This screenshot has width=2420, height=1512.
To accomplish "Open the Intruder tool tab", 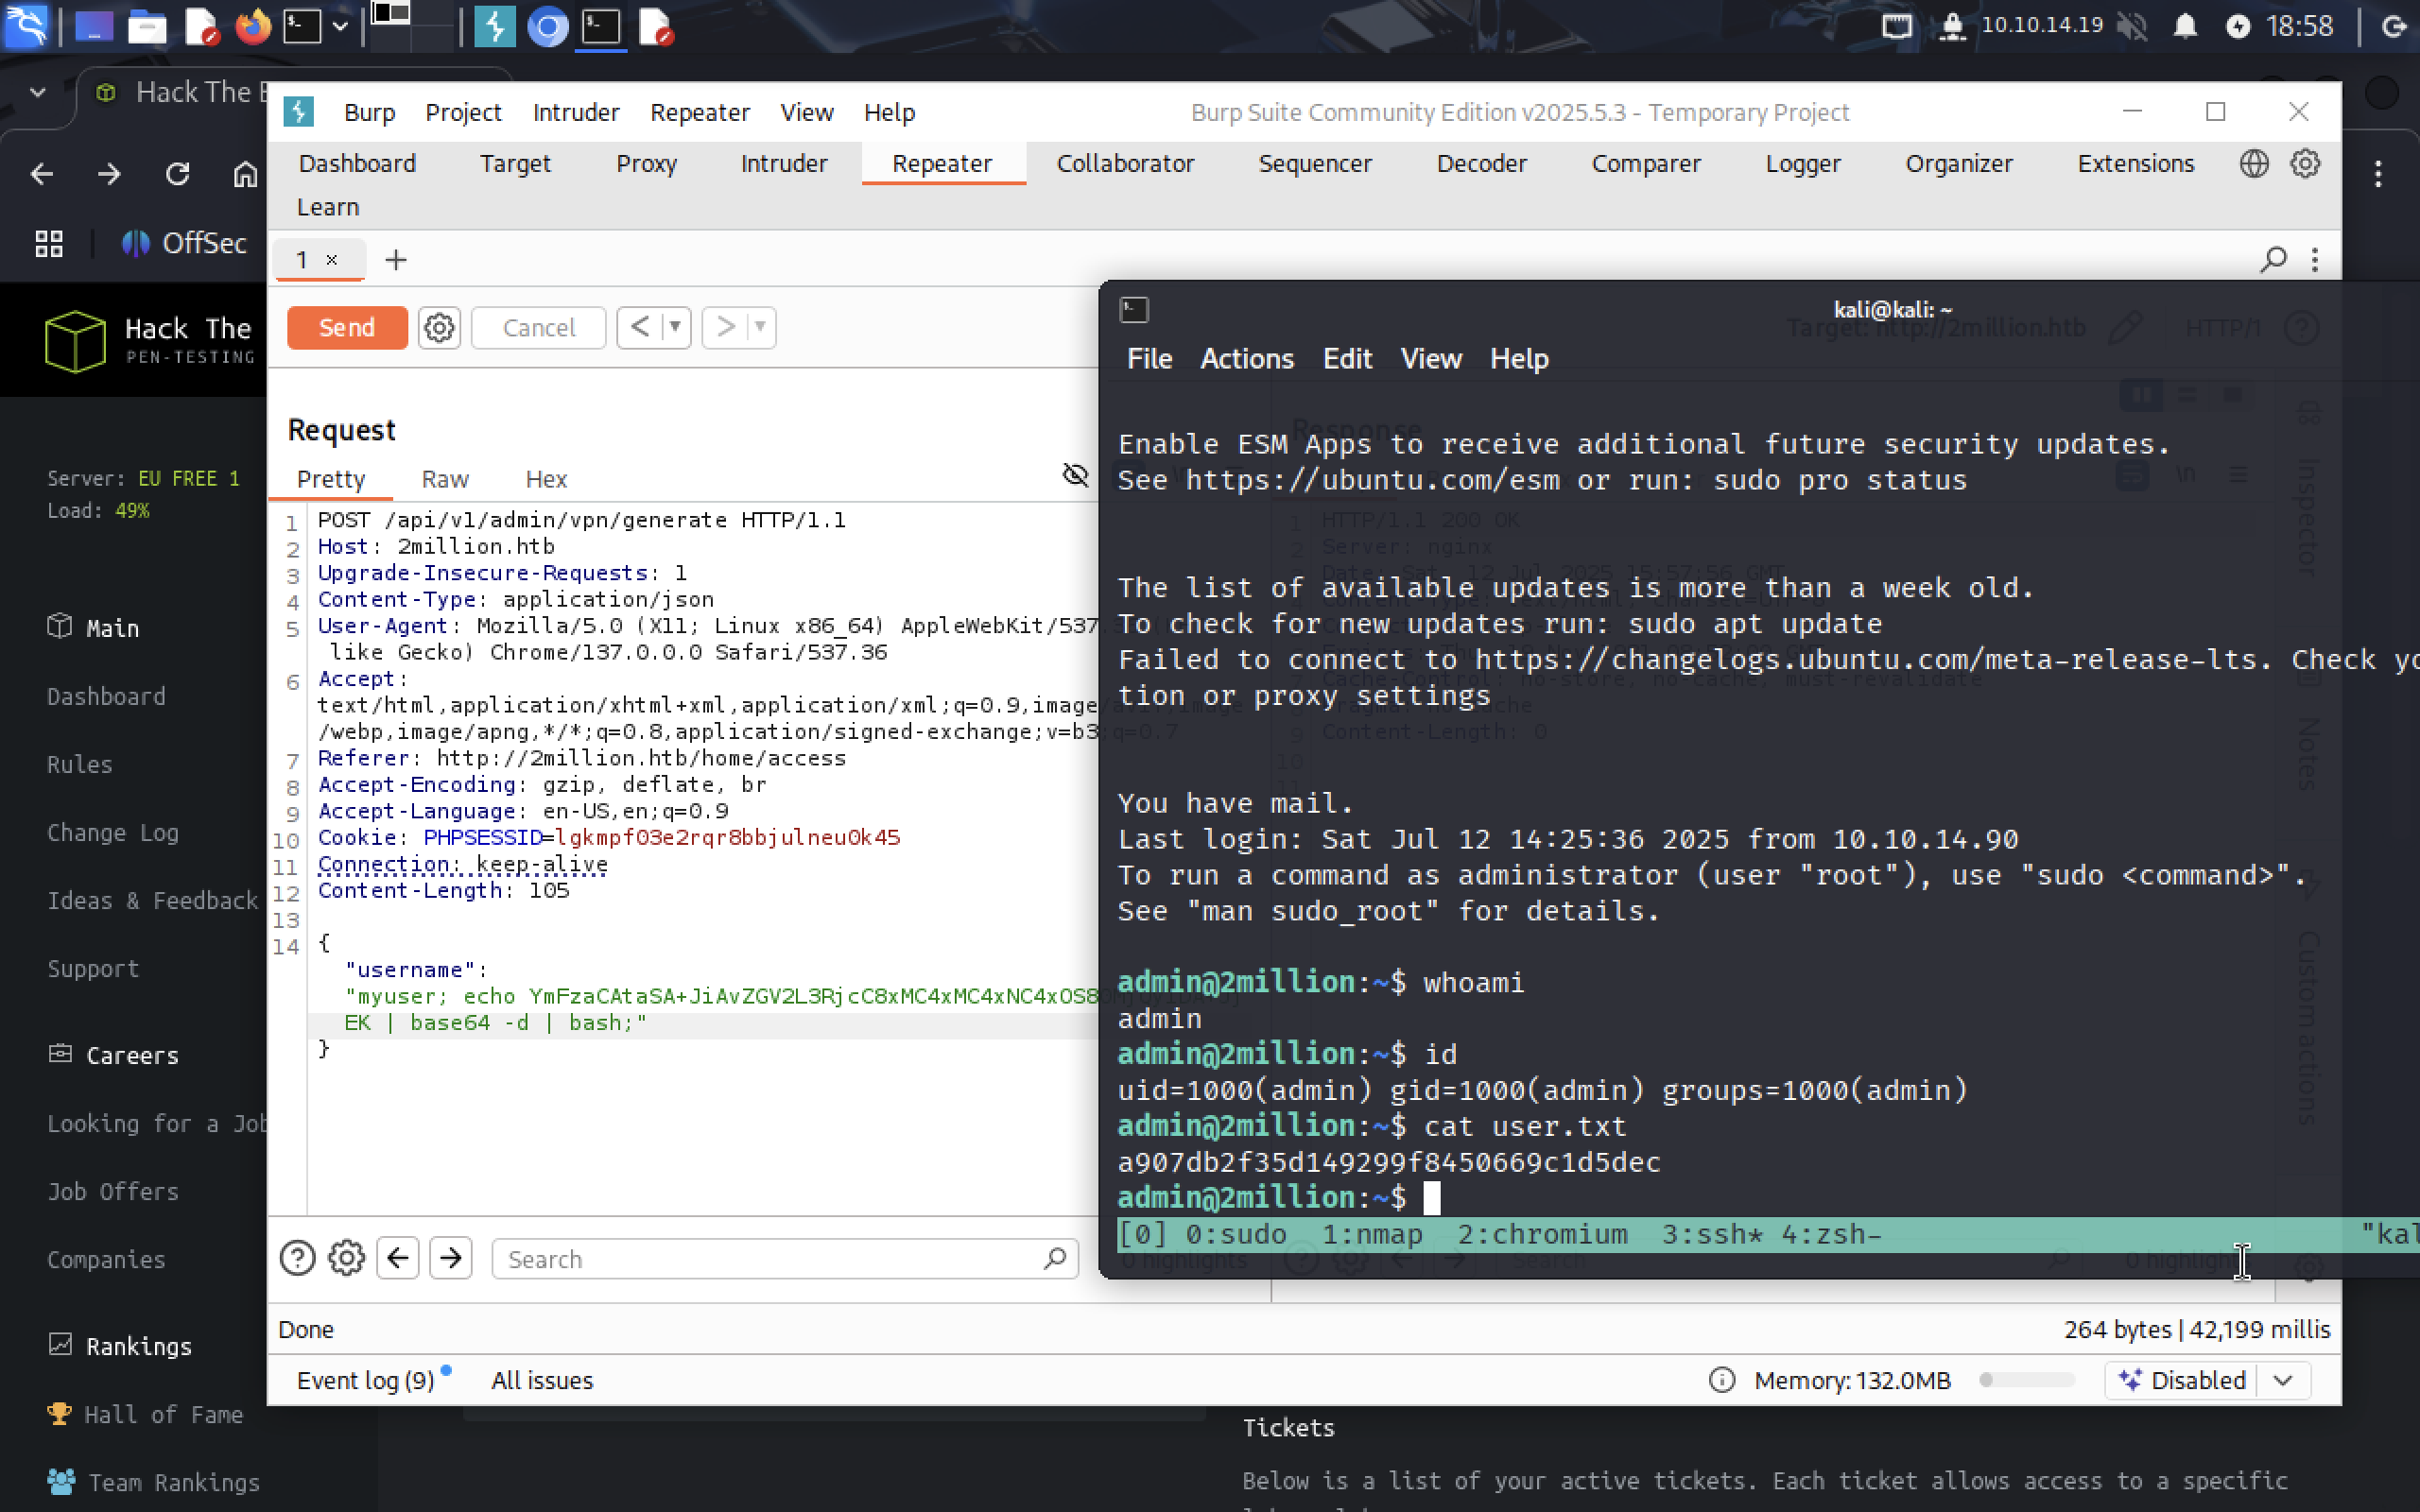I will click(784, 163).
